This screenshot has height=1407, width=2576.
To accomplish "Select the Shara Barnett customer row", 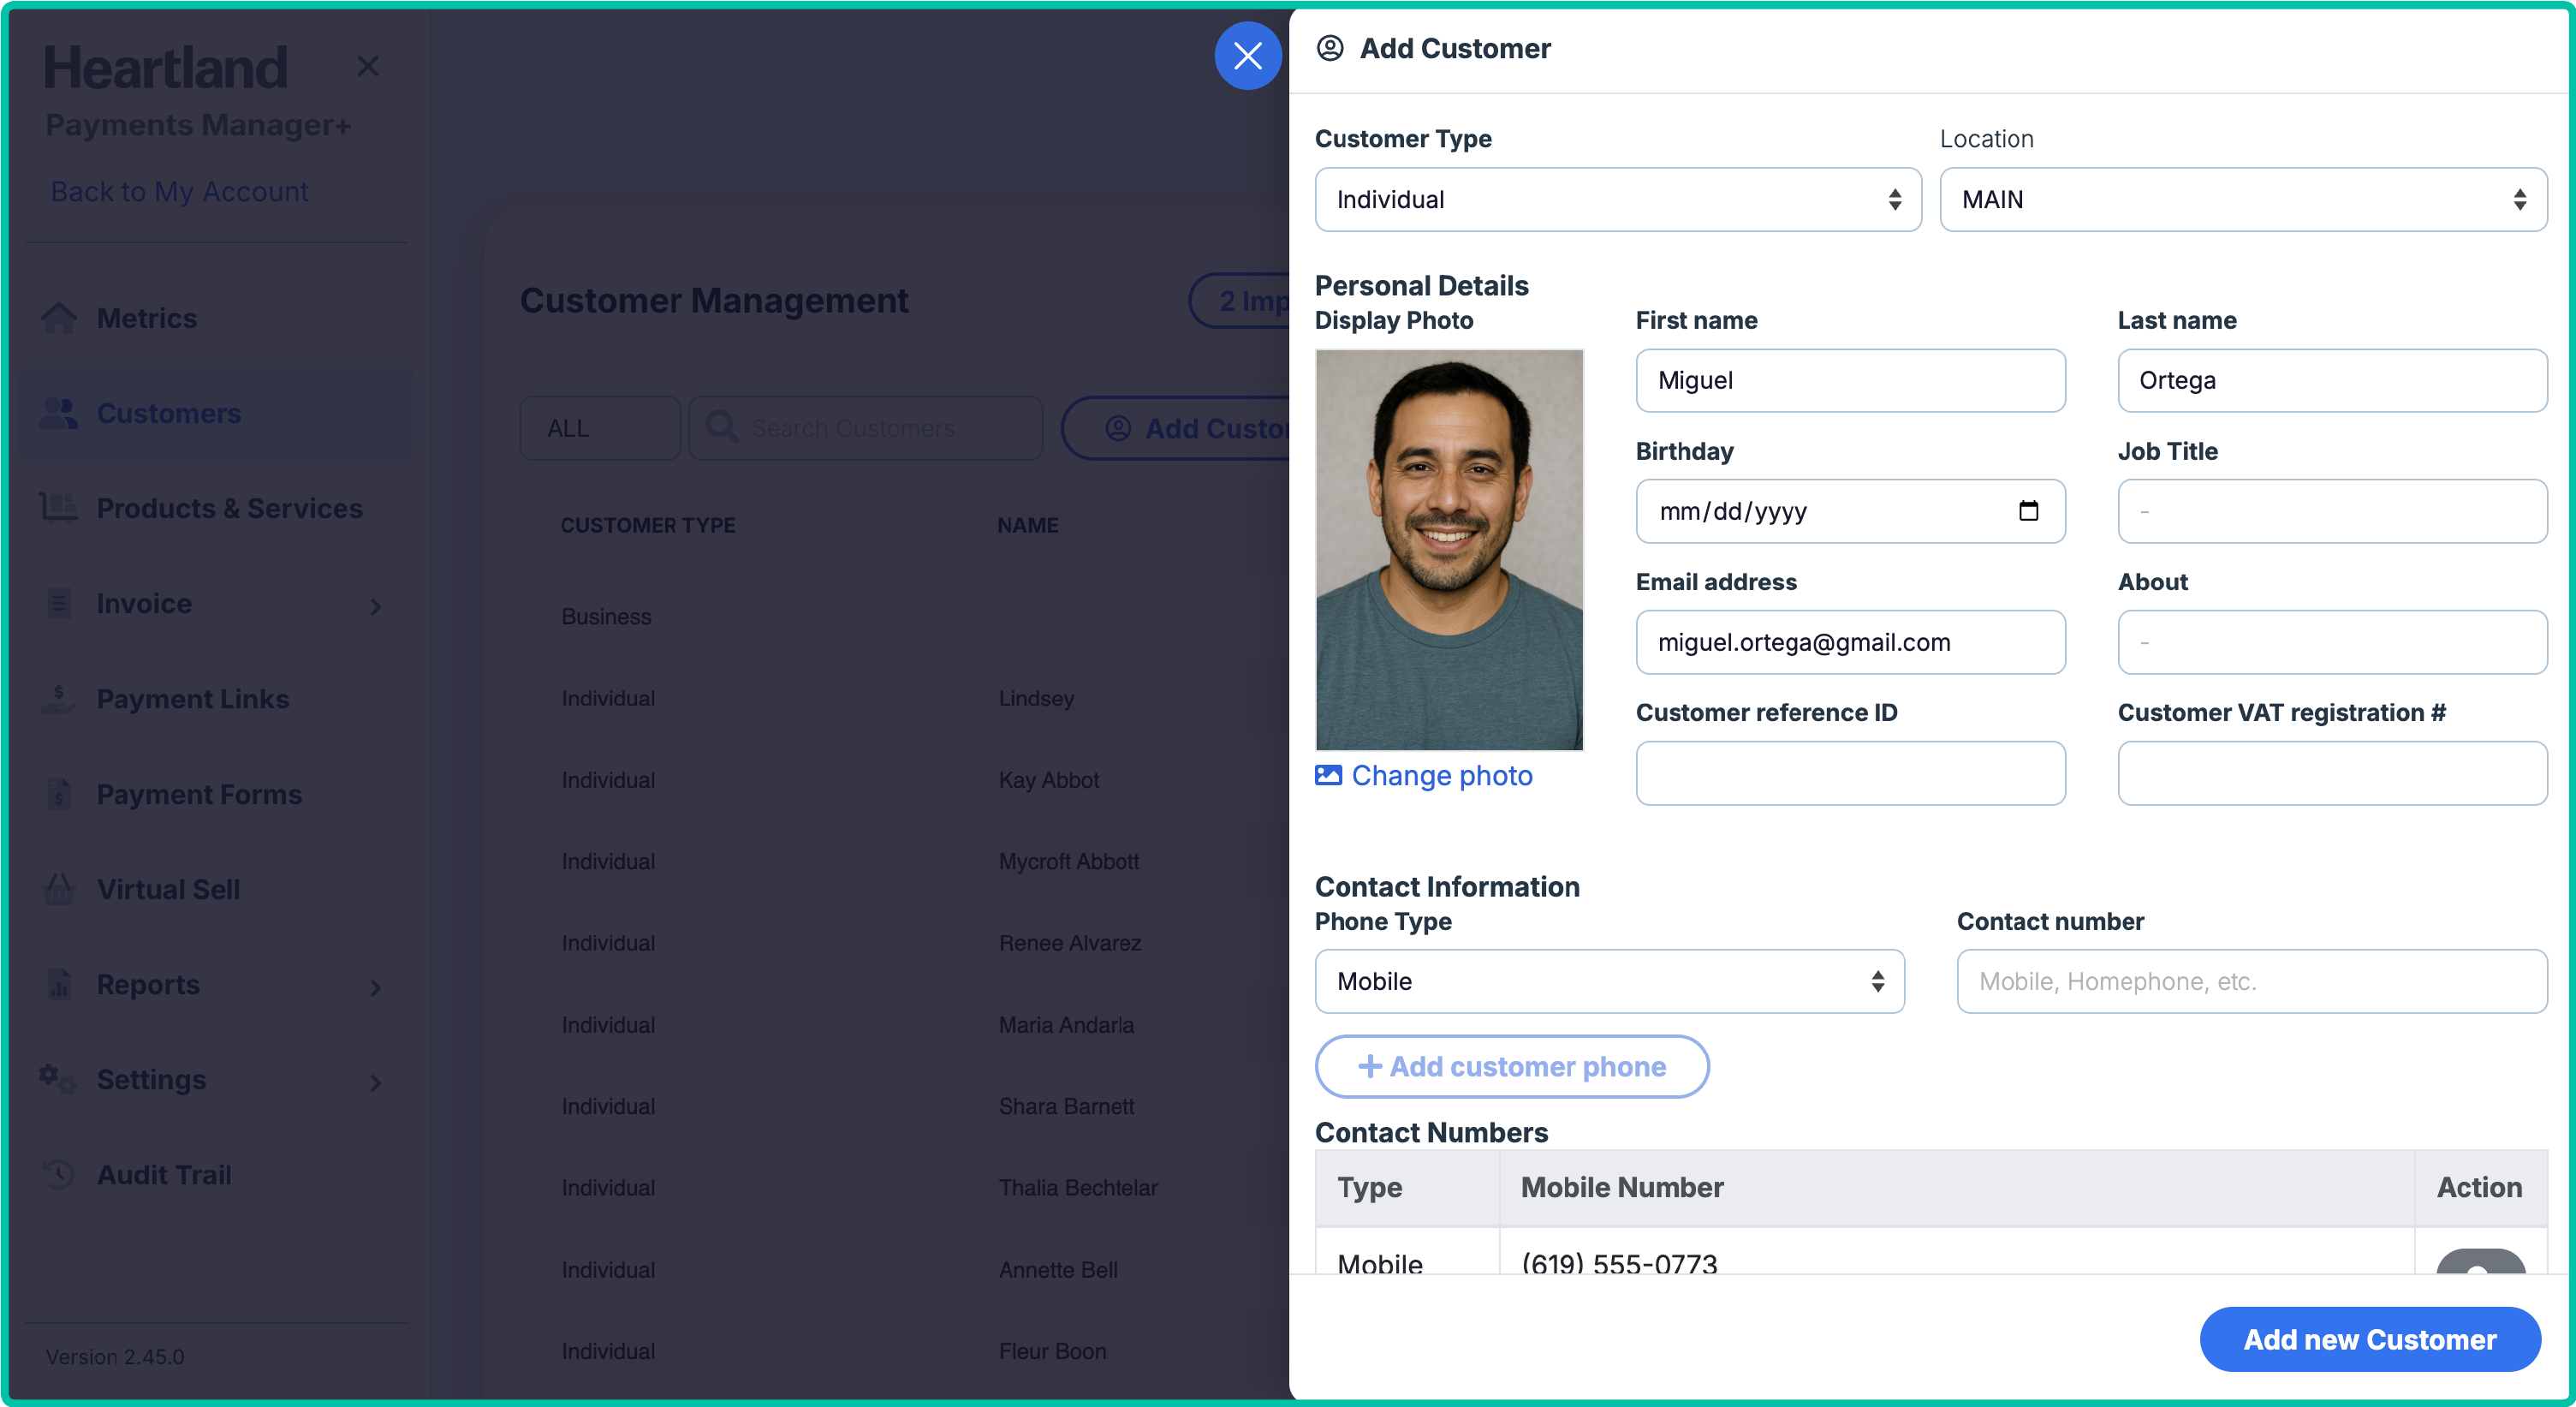I will [905, 1106].
